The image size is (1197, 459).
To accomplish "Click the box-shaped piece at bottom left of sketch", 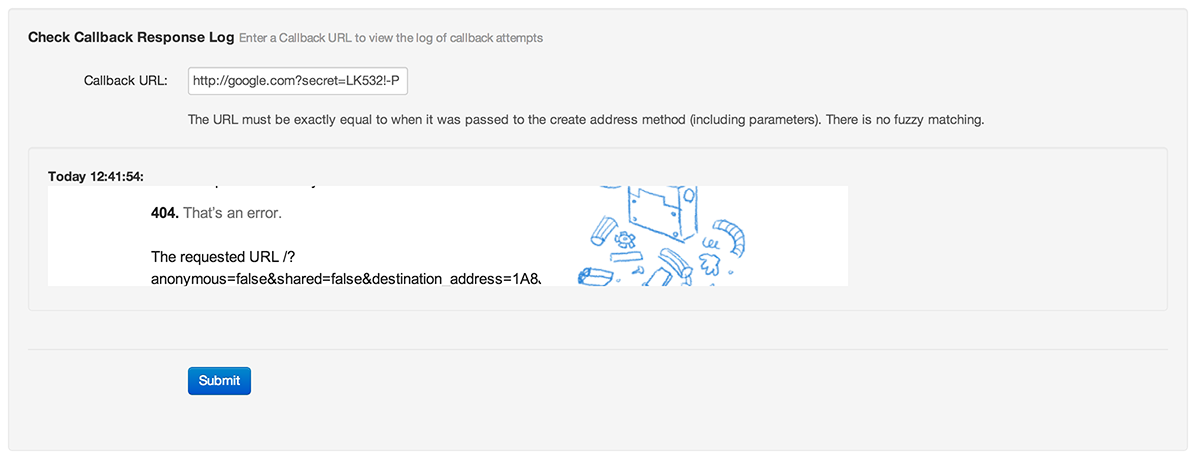I will (x=595, y=276).
